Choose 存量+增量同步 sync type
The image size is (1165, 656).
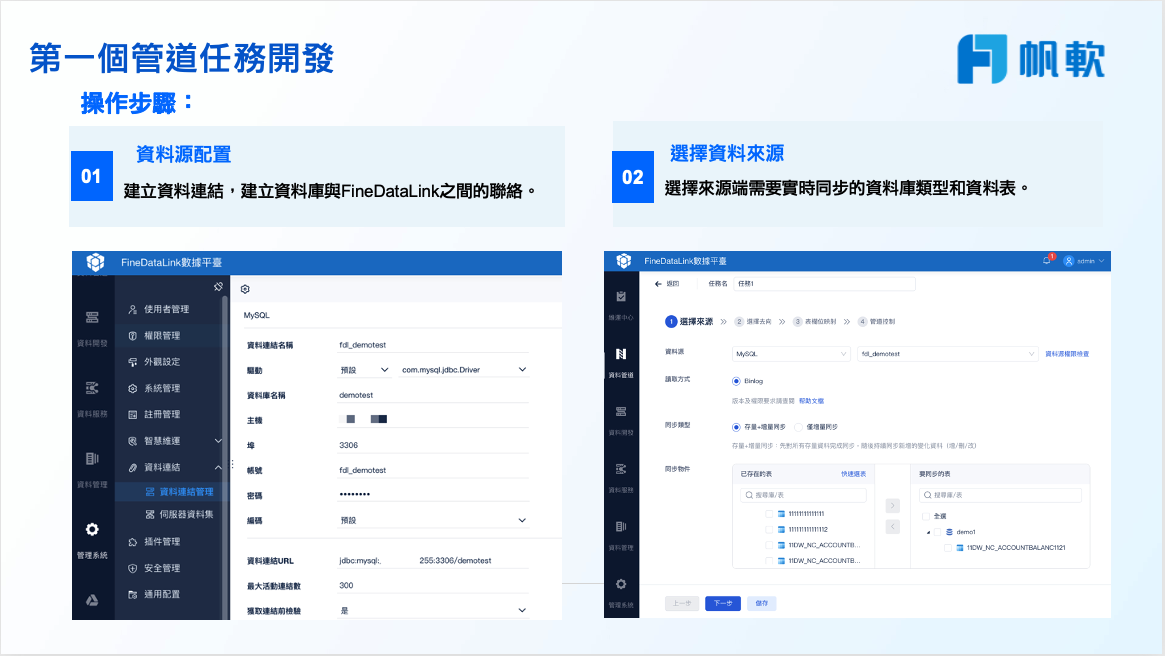pyautogui.click(x=736, y=427)
